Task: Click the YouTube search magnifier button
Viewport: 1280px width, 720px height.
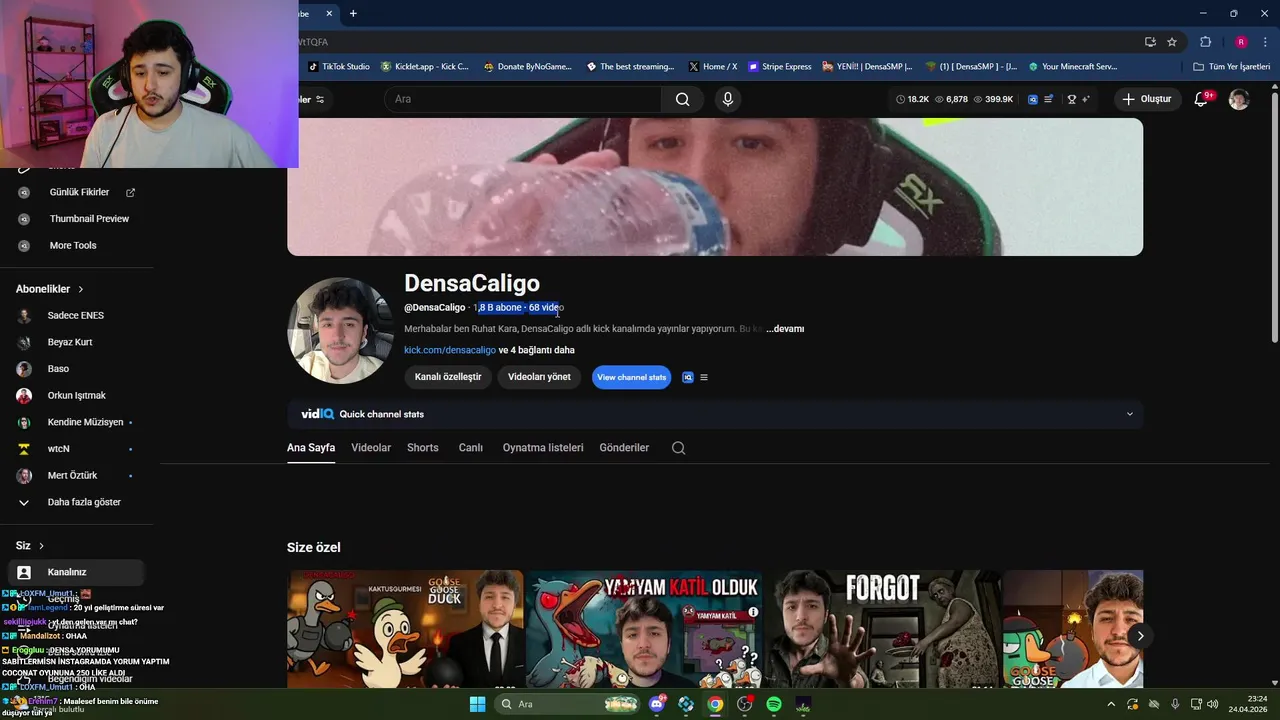Action: [682, 99]
